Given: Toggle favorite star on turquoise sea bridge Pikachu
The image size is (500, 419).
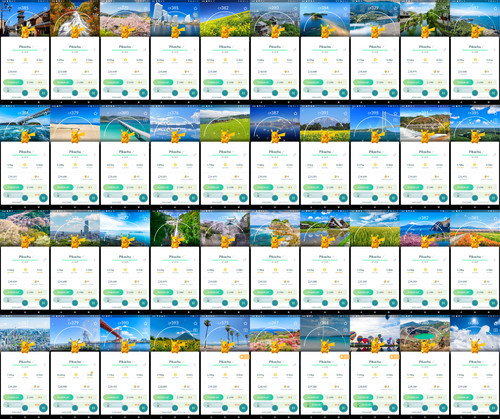Looking at the screenshot, I should point(146,113).
